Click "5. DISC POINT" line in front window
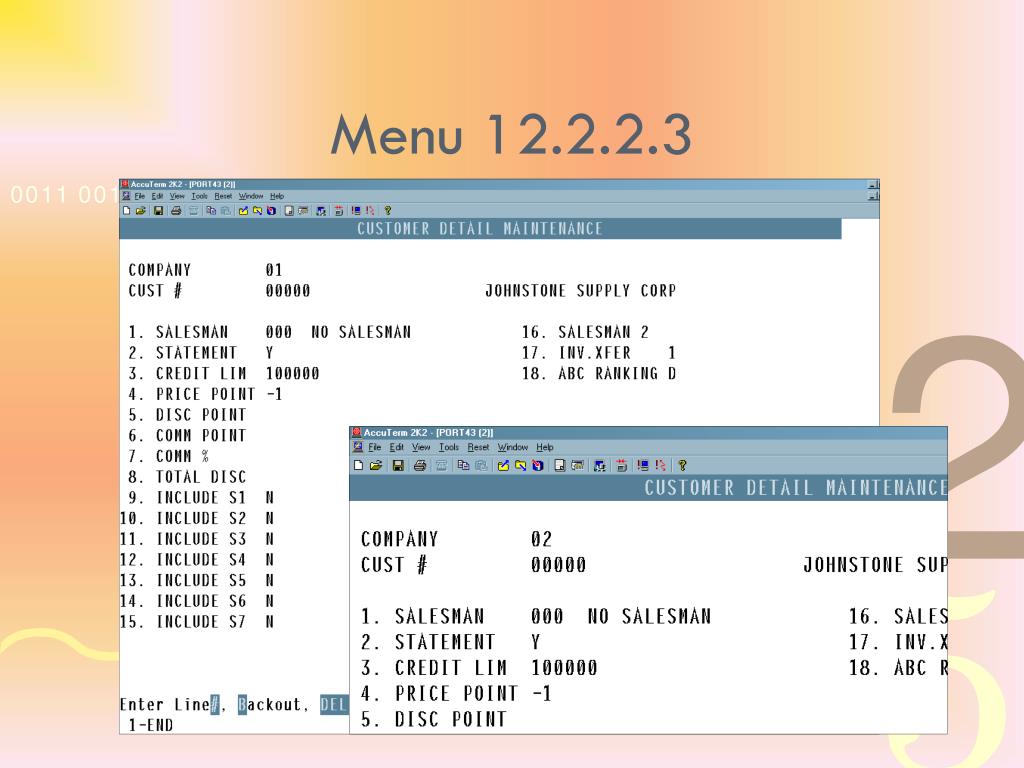 (434, 719)
